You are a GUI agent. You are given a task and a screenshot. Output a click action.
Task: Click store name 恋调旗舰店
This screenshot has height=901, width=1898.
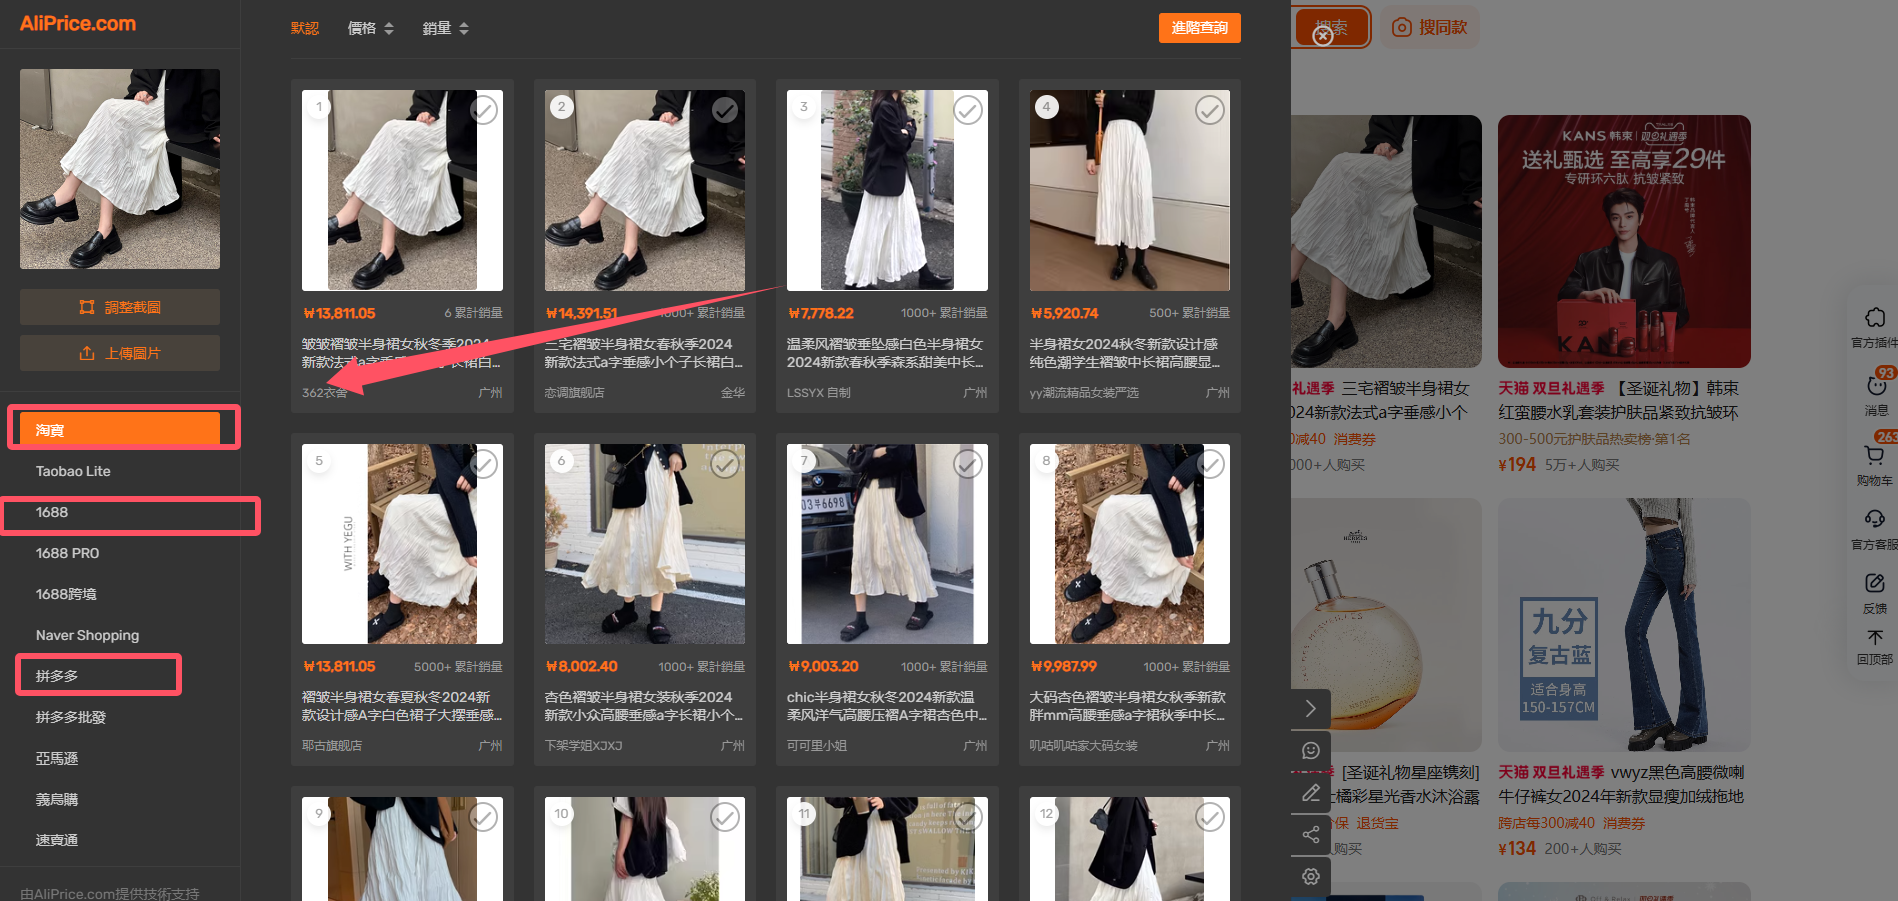tap(574, 393)
